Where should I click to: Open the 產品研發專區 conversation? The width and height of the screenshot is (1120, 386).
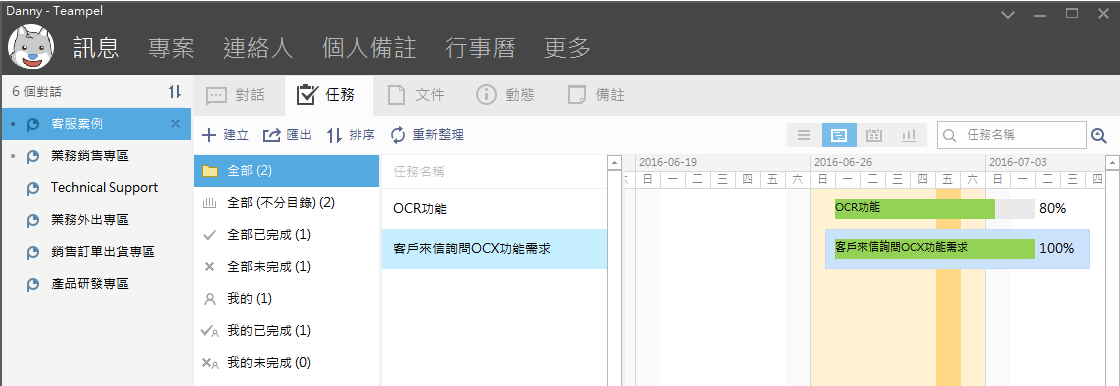(96, 284)
